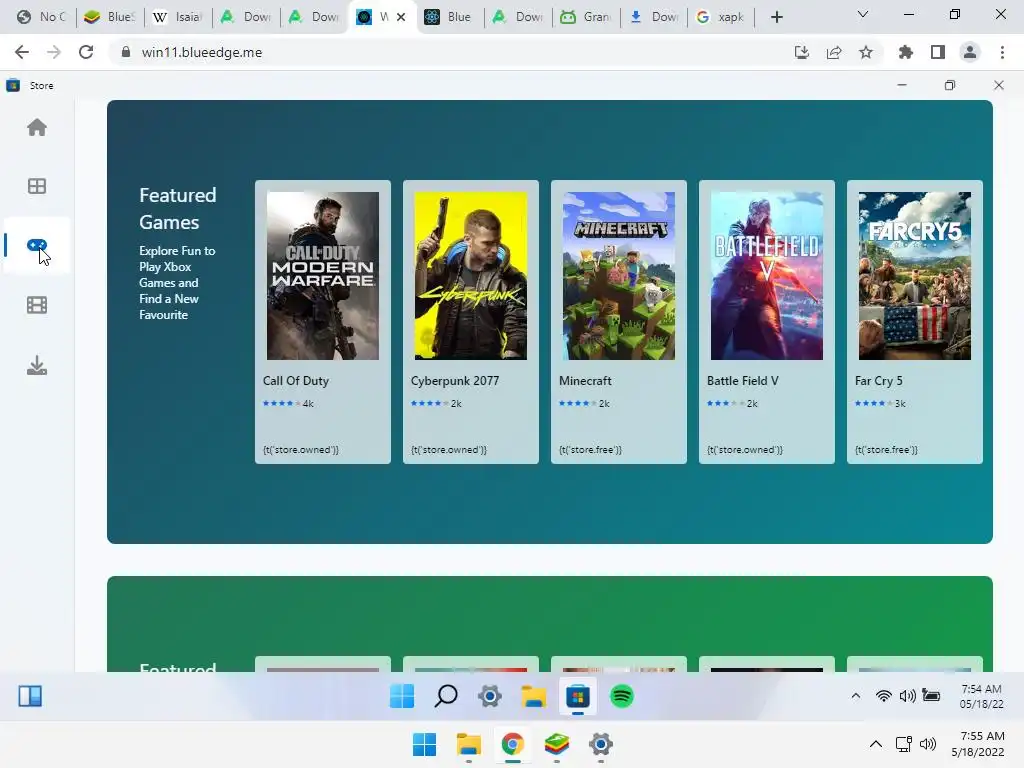Open the Chrome three-dot menu

coord(1002,52)
